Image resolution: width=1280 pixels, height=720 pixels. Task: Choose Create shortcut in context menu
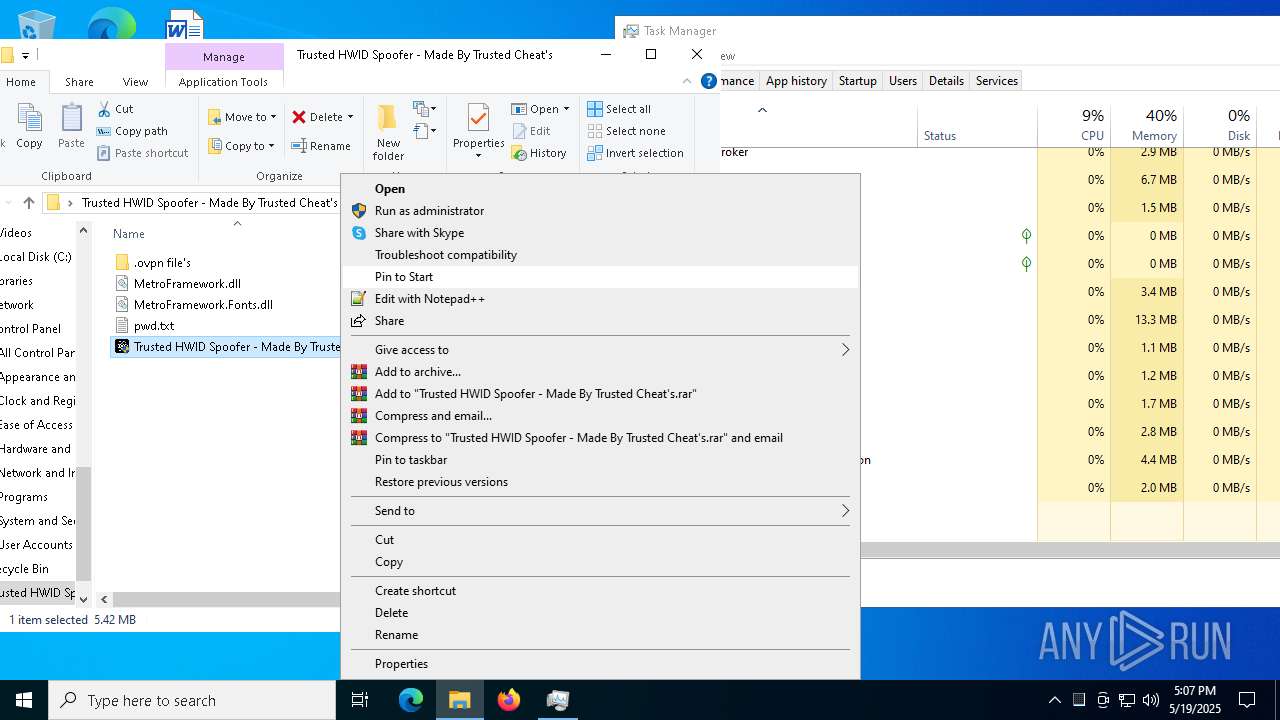(600, 591)
